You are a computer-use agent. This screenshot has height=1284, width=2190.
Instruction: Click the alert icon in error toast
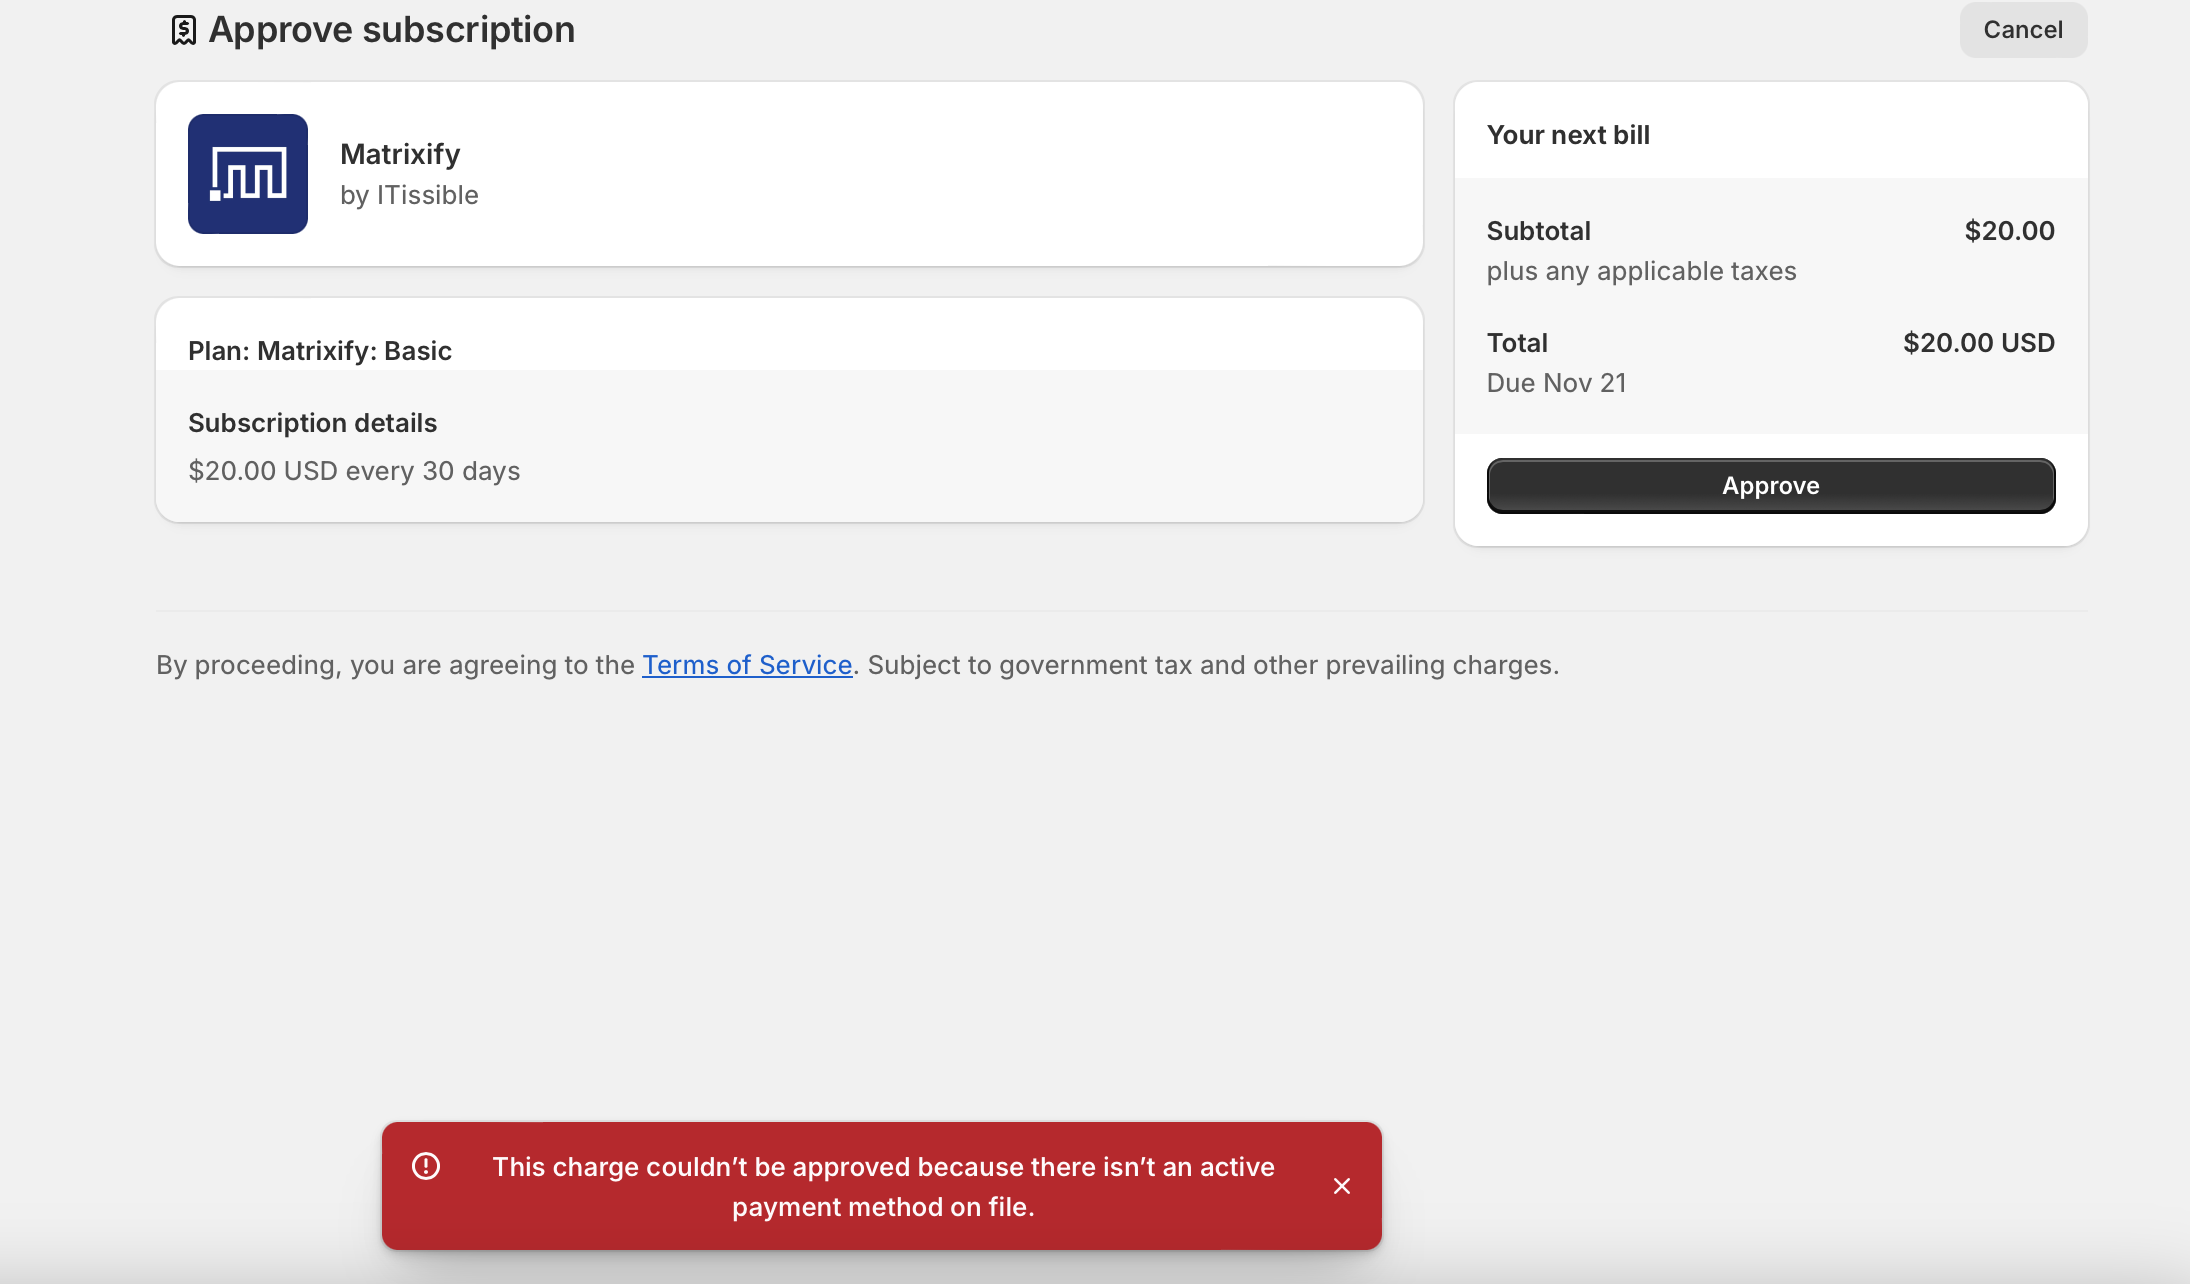[x=426, y=1166]
